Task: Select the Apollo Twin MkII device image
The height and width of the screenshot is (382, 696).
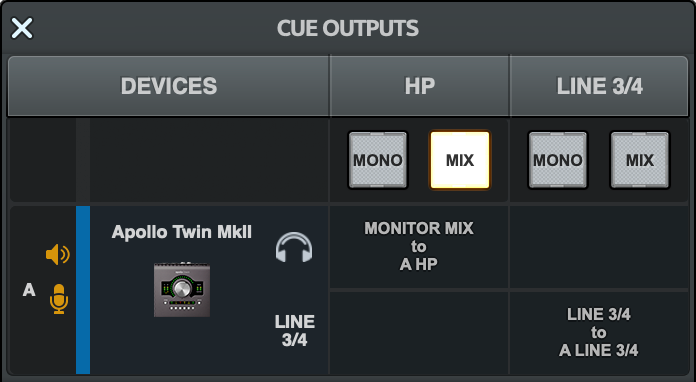Action: tap(182, 289)
